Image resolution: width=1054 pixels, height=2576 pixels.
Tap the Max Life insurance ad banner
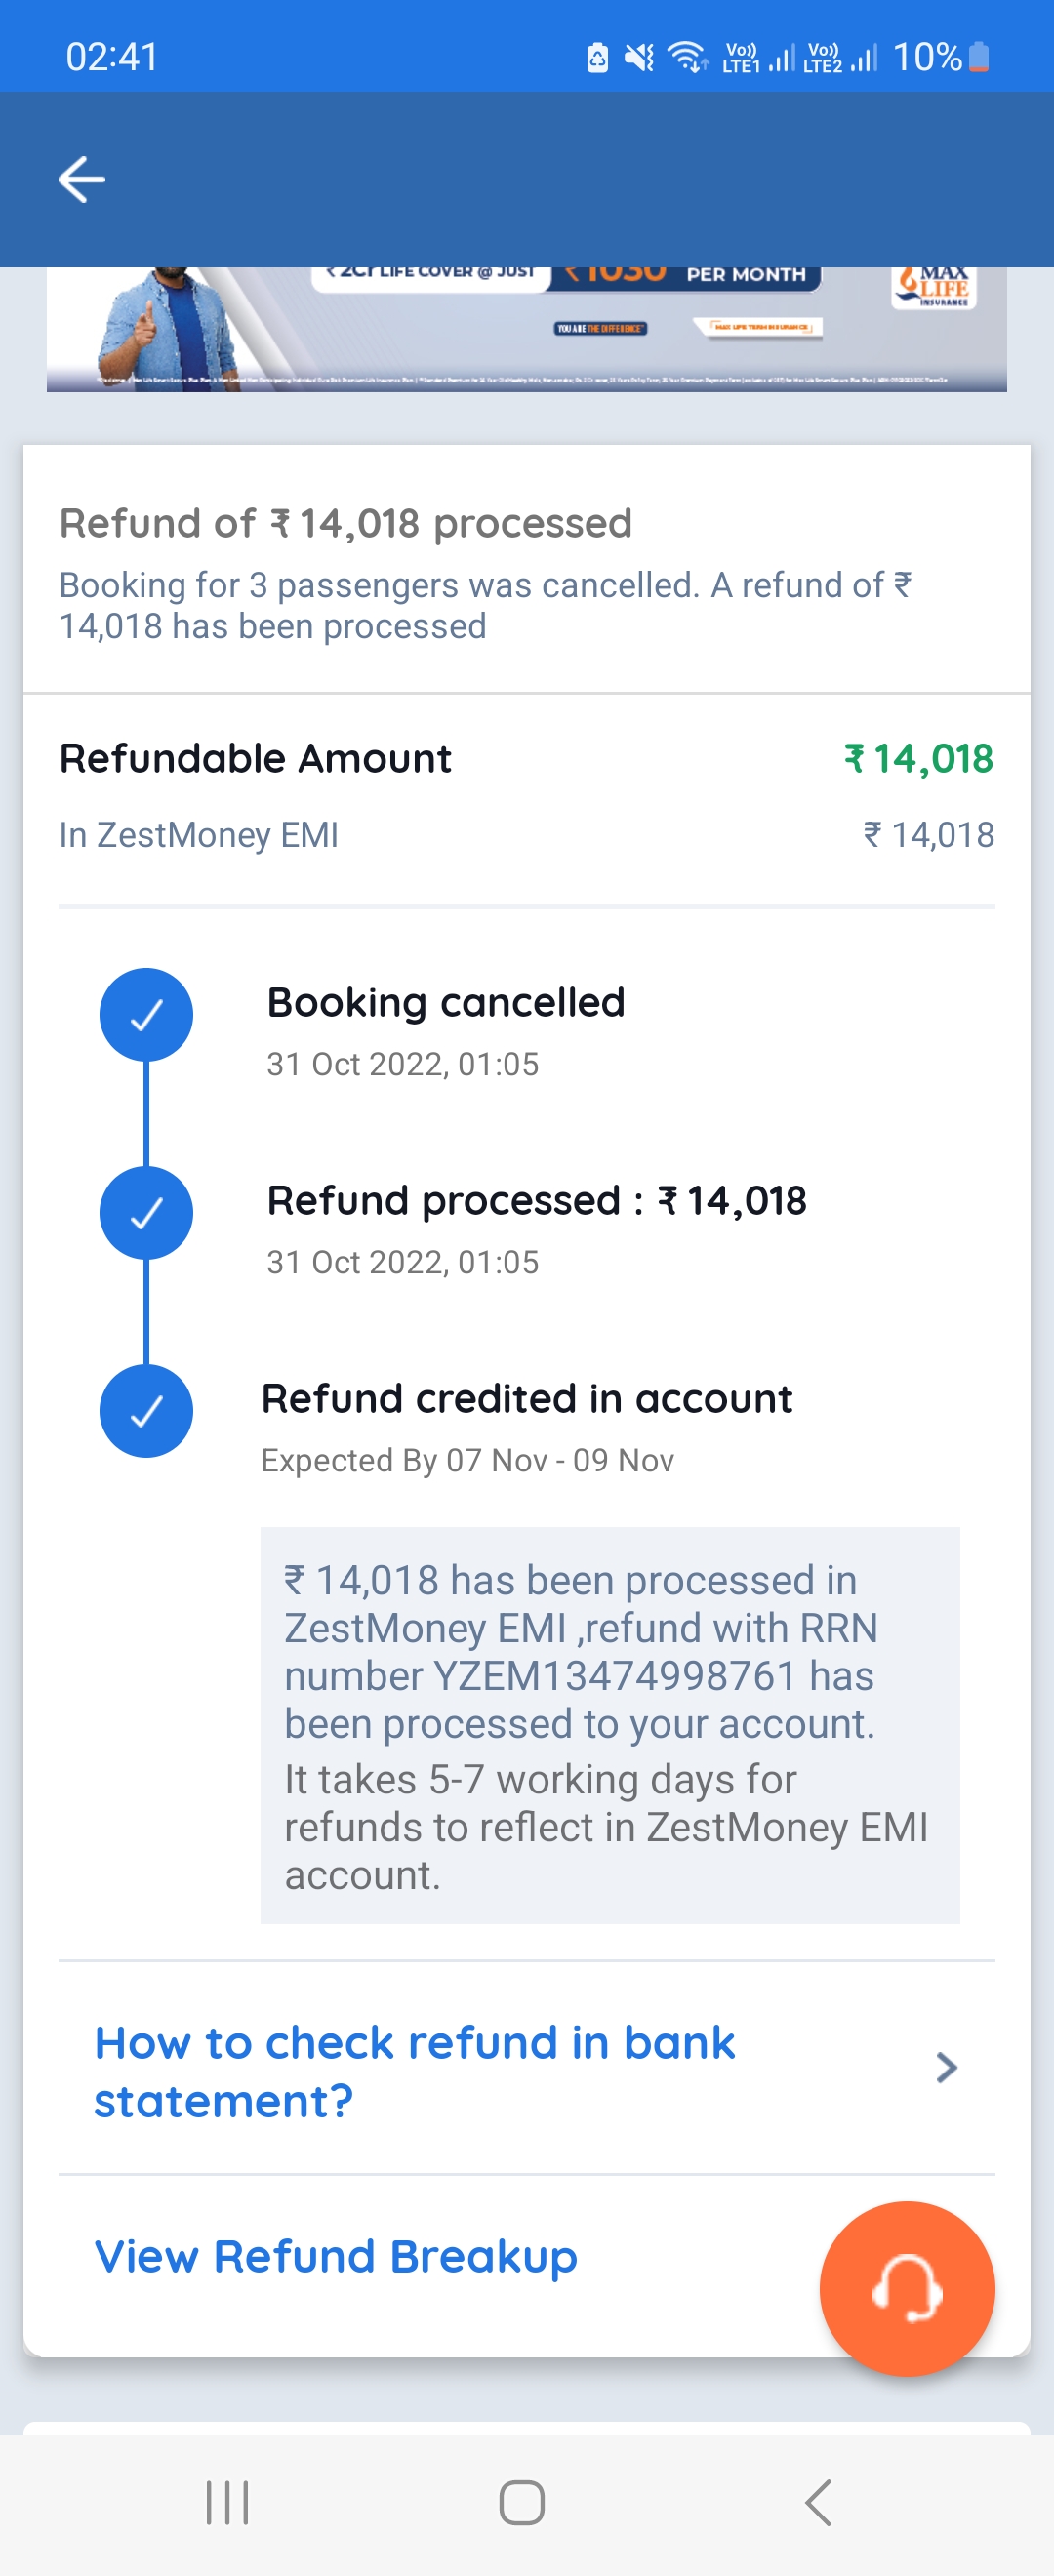tap(527, 329)
